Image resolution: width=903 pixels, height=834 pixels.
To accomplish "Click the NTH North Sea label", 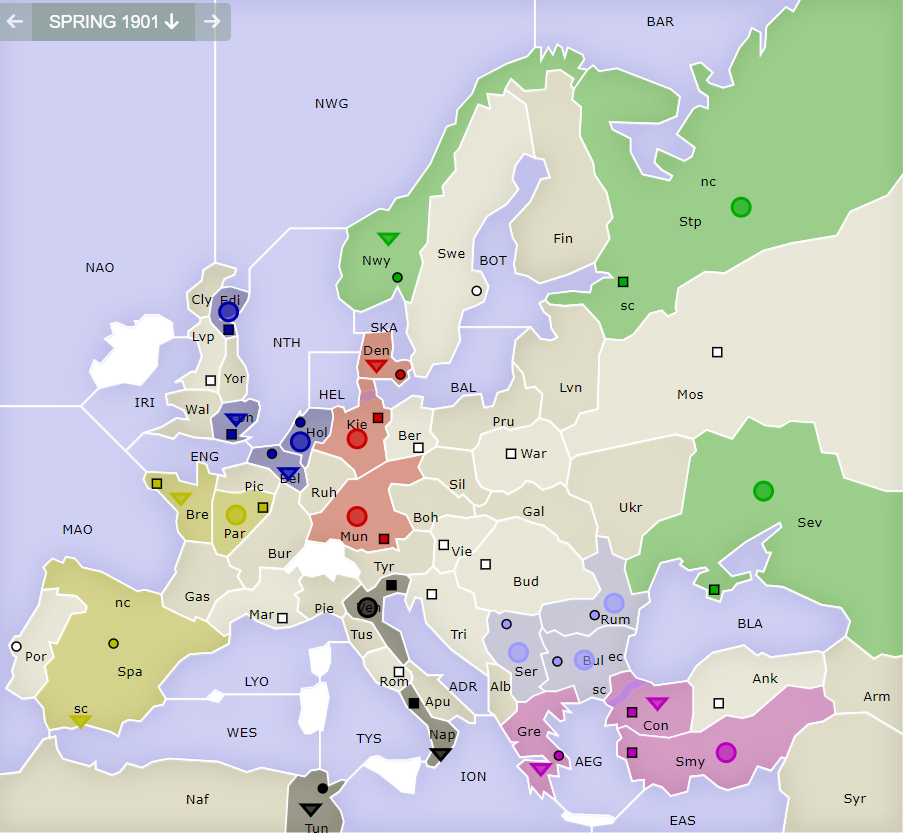I will (287, 343).
